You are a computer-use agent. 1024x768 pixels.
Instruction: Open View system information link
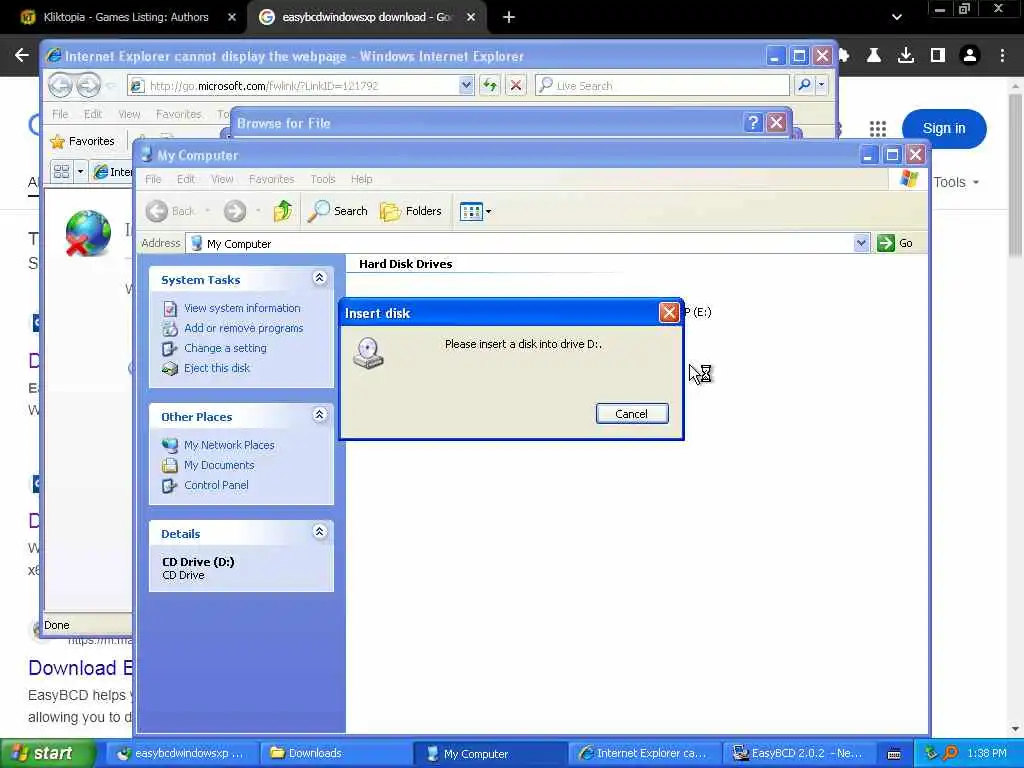point(242,308)
